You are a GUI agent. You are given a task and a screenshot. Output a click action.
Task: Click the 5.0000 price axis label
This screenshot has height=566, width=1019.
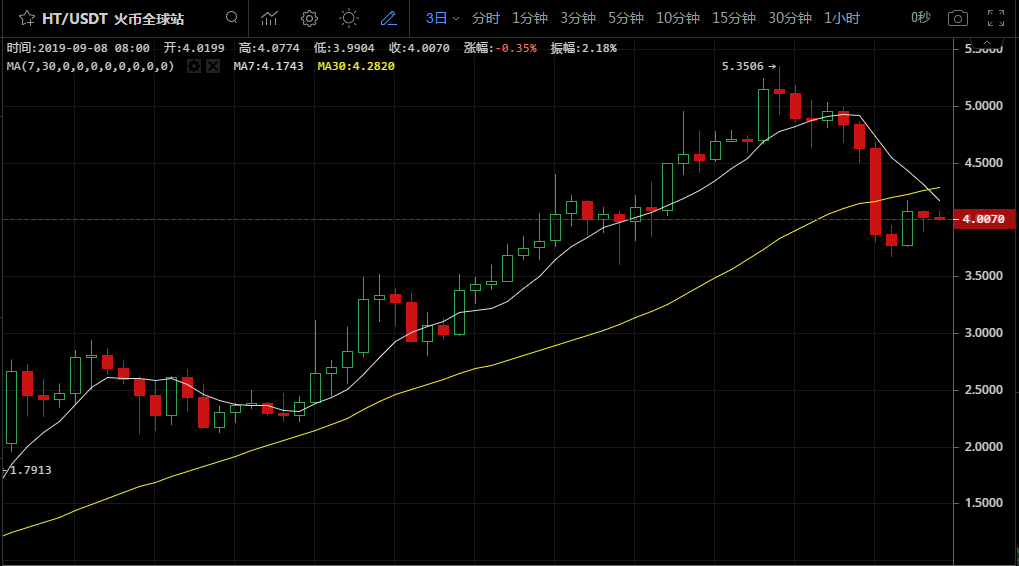tap(983, 106)
